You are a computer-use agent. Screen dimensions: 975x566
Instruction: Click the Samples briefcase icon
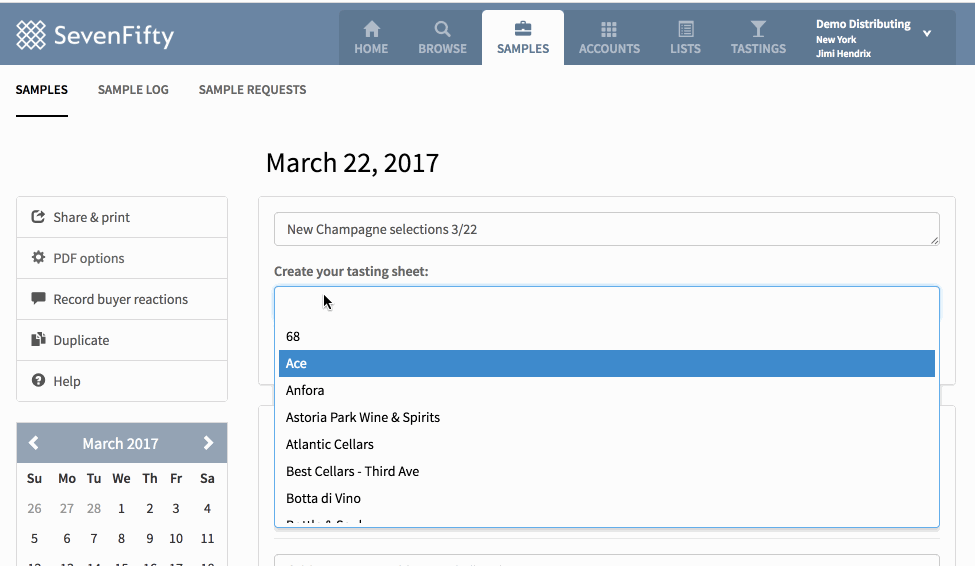click(x=523, y=29)
